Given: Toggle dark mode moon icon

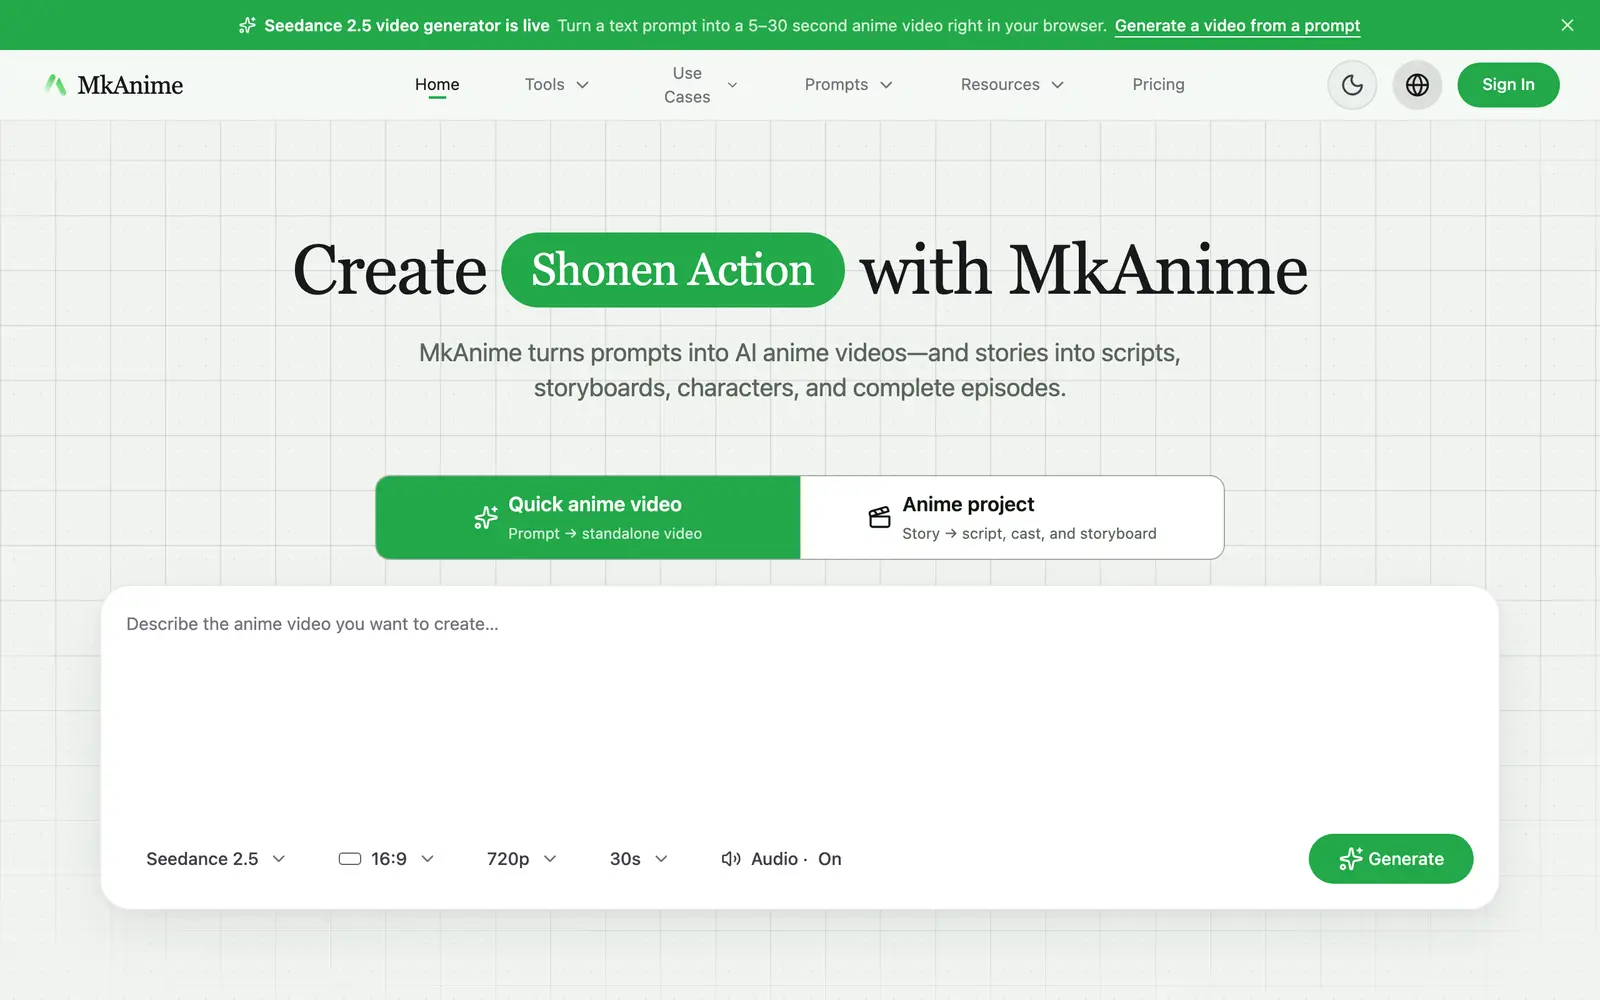Looking at the screenshot, I should [x=1352, y=85].
